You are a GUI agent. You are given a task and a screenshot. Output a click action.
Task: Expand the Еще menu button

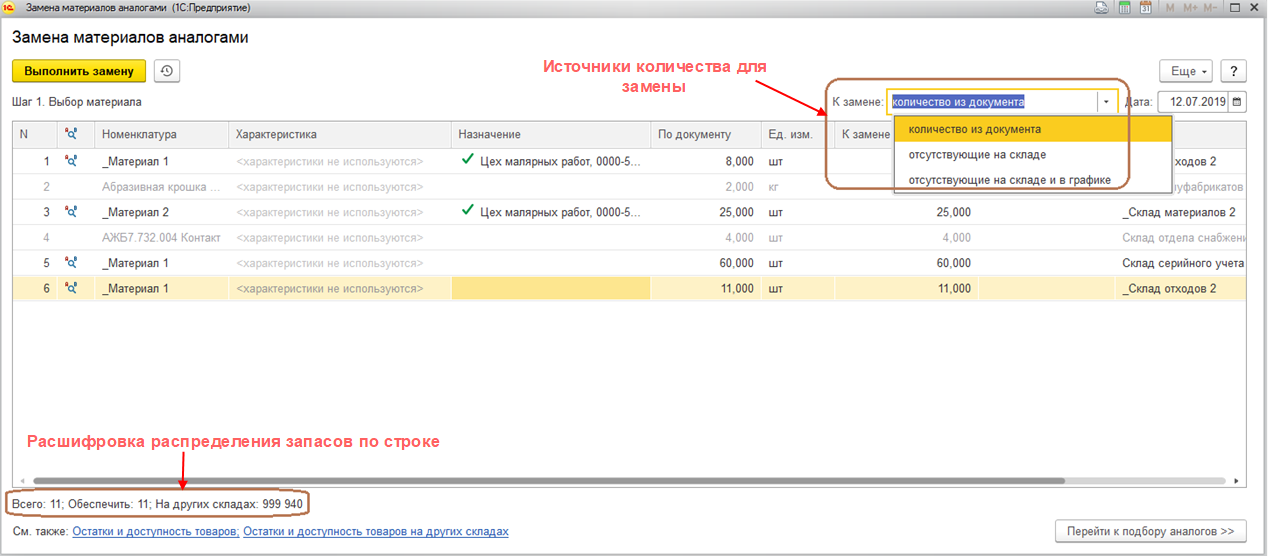[1185, 72]
